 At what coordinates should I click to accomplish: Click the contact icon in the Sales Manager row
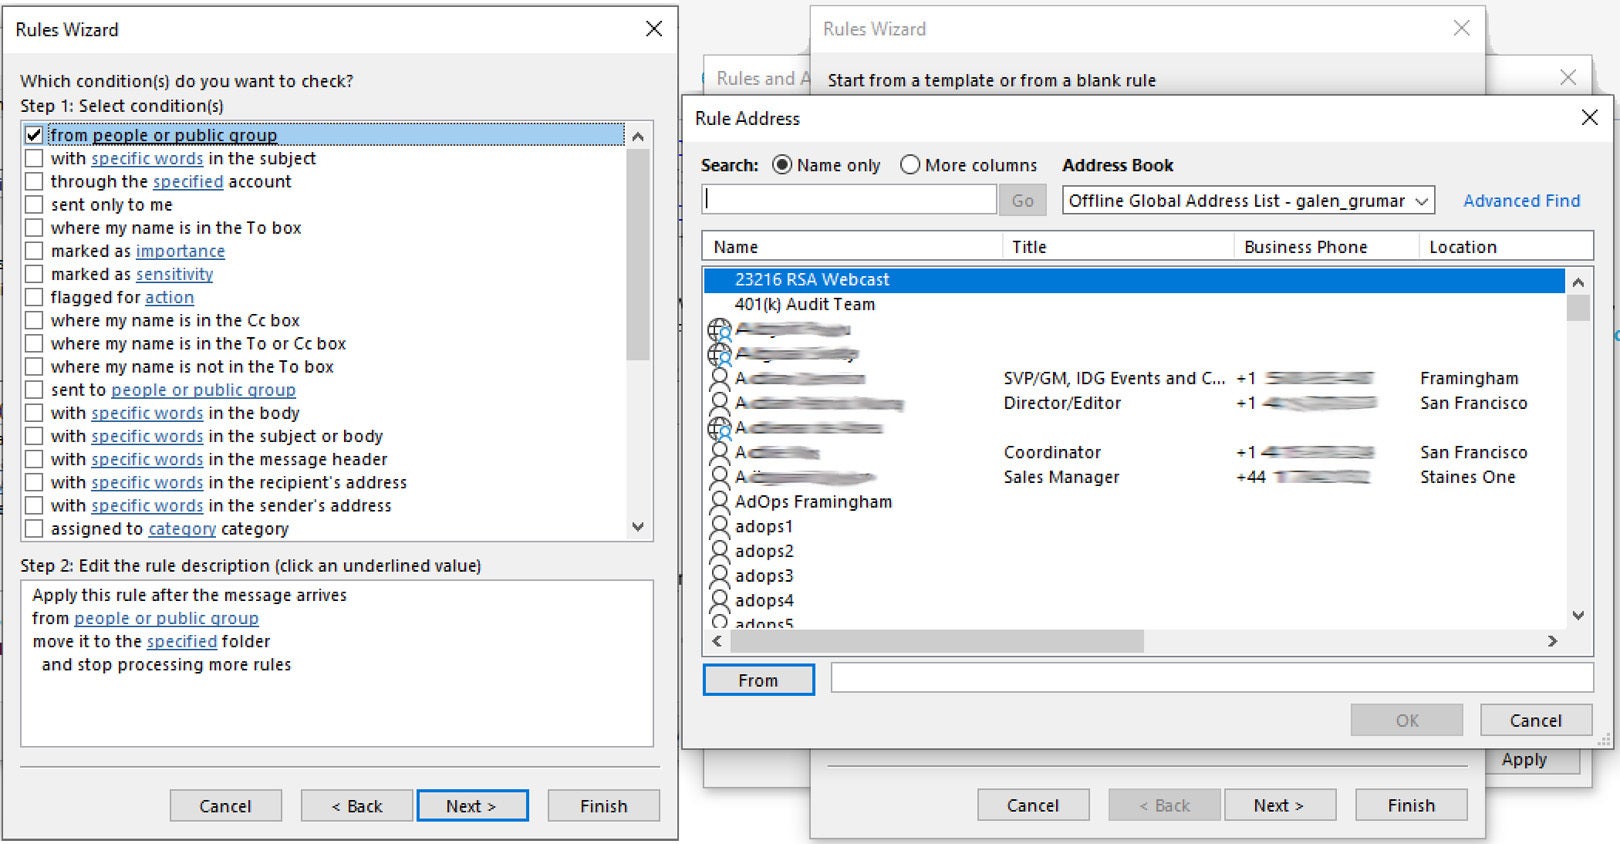tap(719, 477)
